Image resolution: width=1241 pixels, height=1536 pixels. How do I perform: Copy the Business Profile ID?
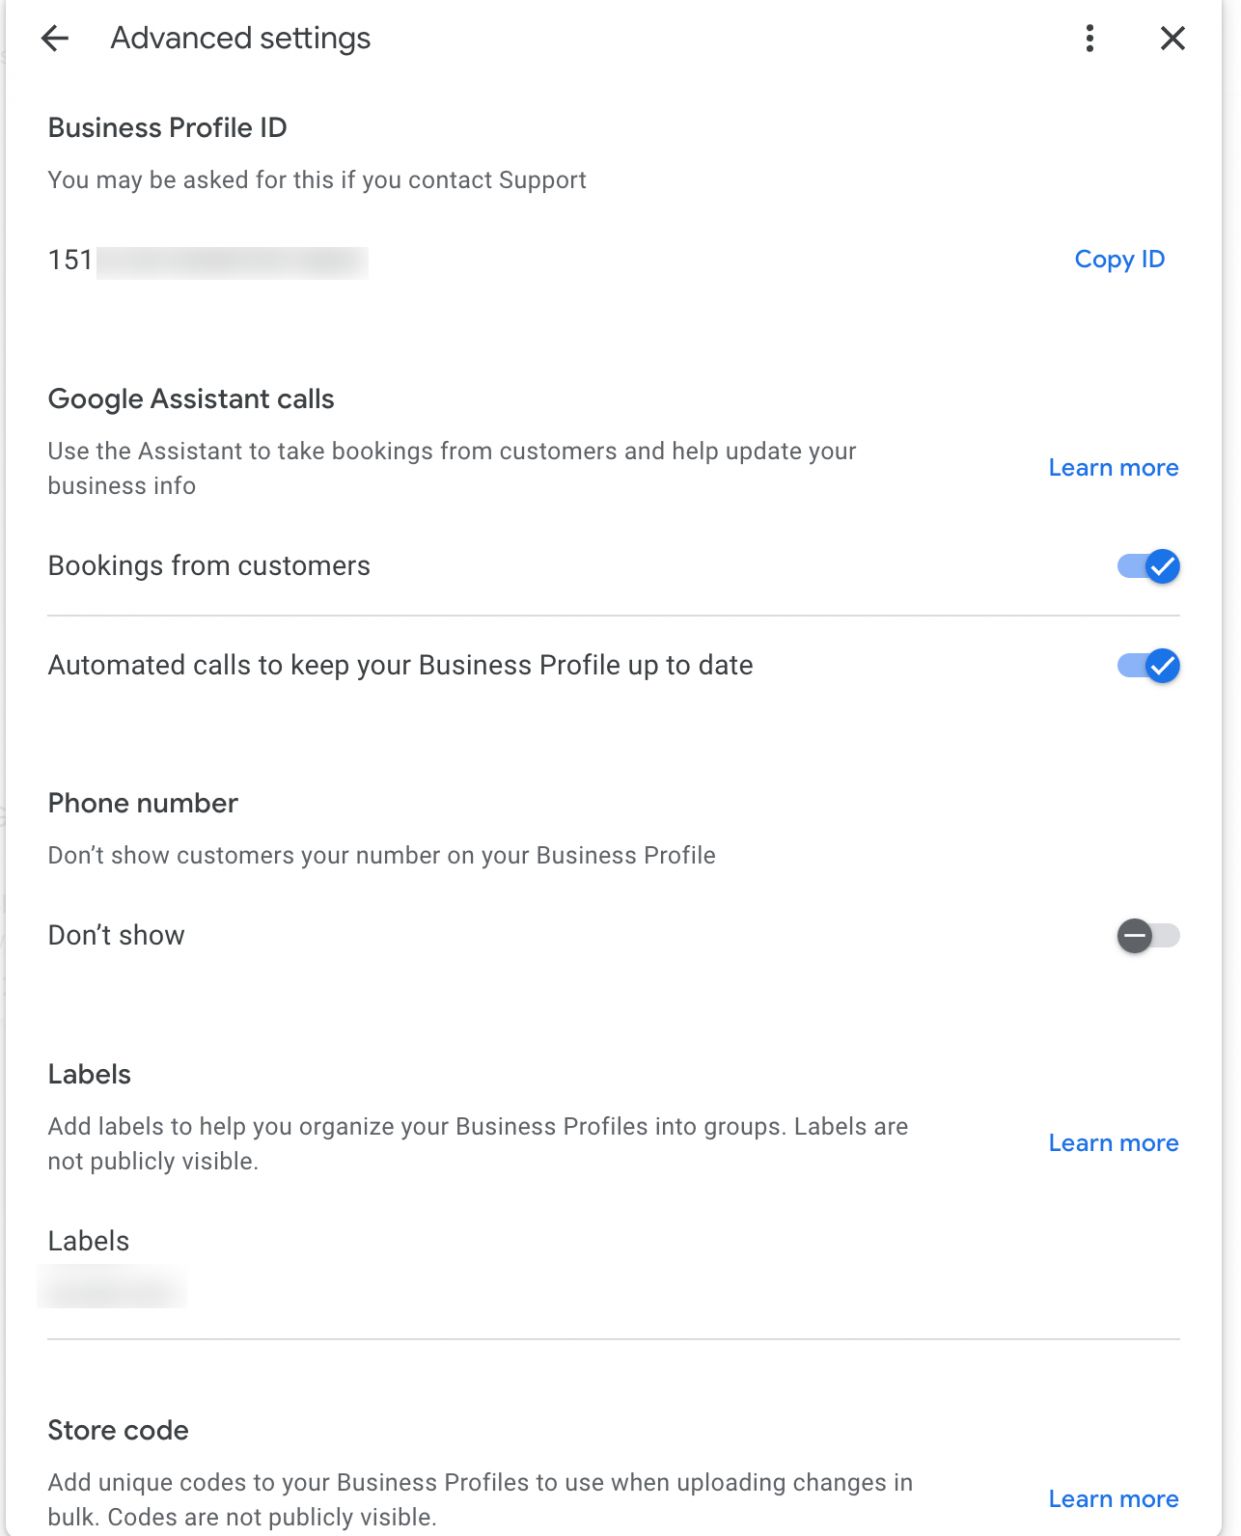[1119, 260]
